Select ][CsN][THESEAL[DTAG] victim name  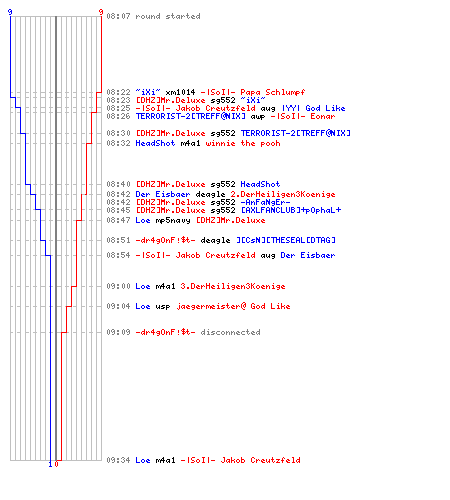point(285,240)
